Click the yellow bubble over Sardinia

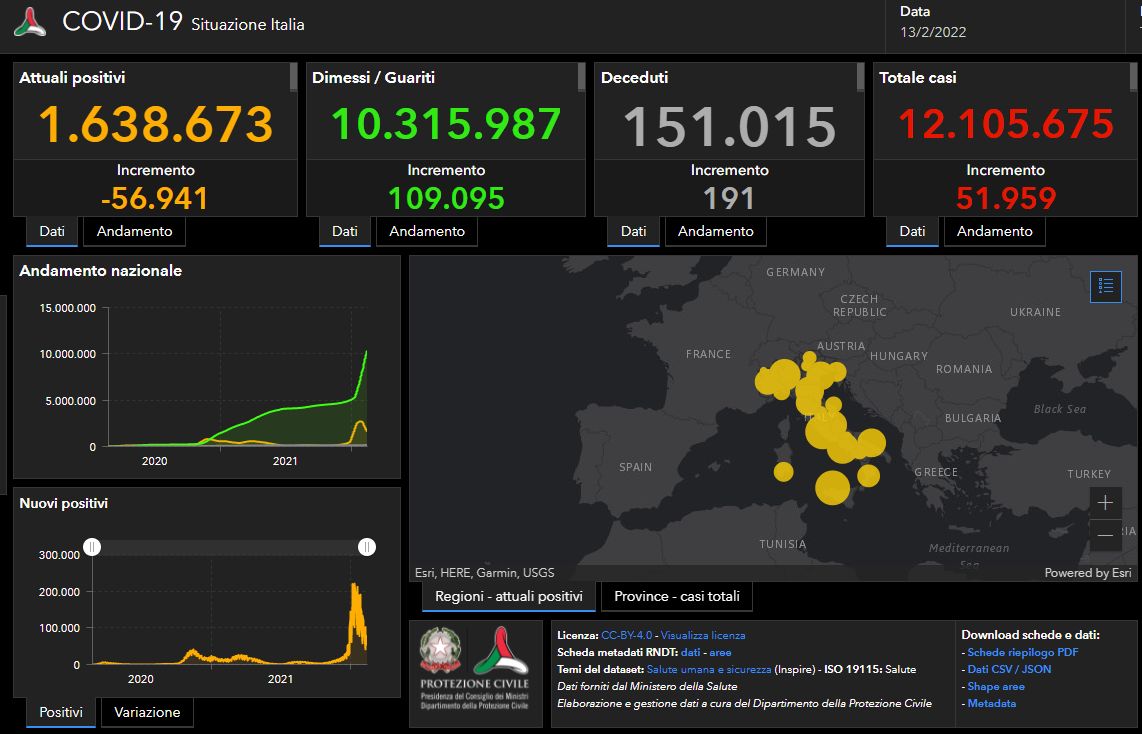pyautogui.click(x=783, y=470)
